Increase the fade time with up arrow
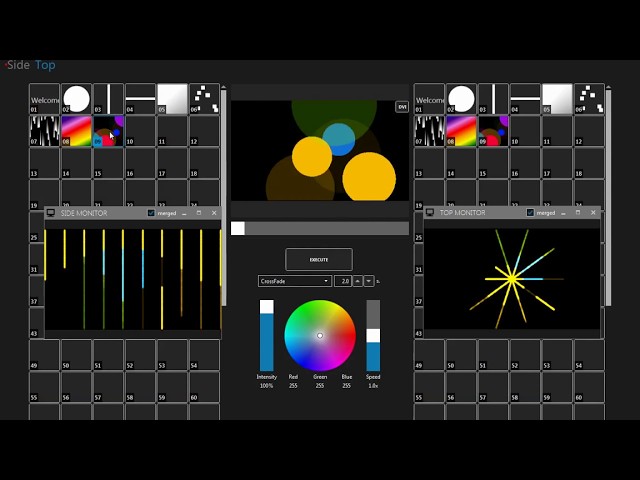The image size is (640, 480). pyautogui.click(x=358, y=281)
